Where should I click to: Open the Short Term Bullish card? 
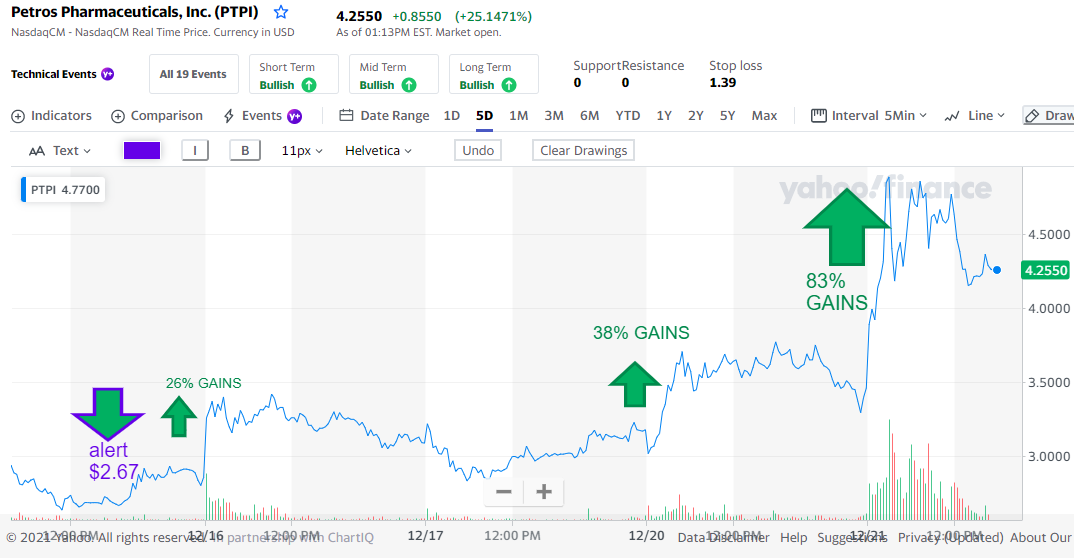coord(294,74)
